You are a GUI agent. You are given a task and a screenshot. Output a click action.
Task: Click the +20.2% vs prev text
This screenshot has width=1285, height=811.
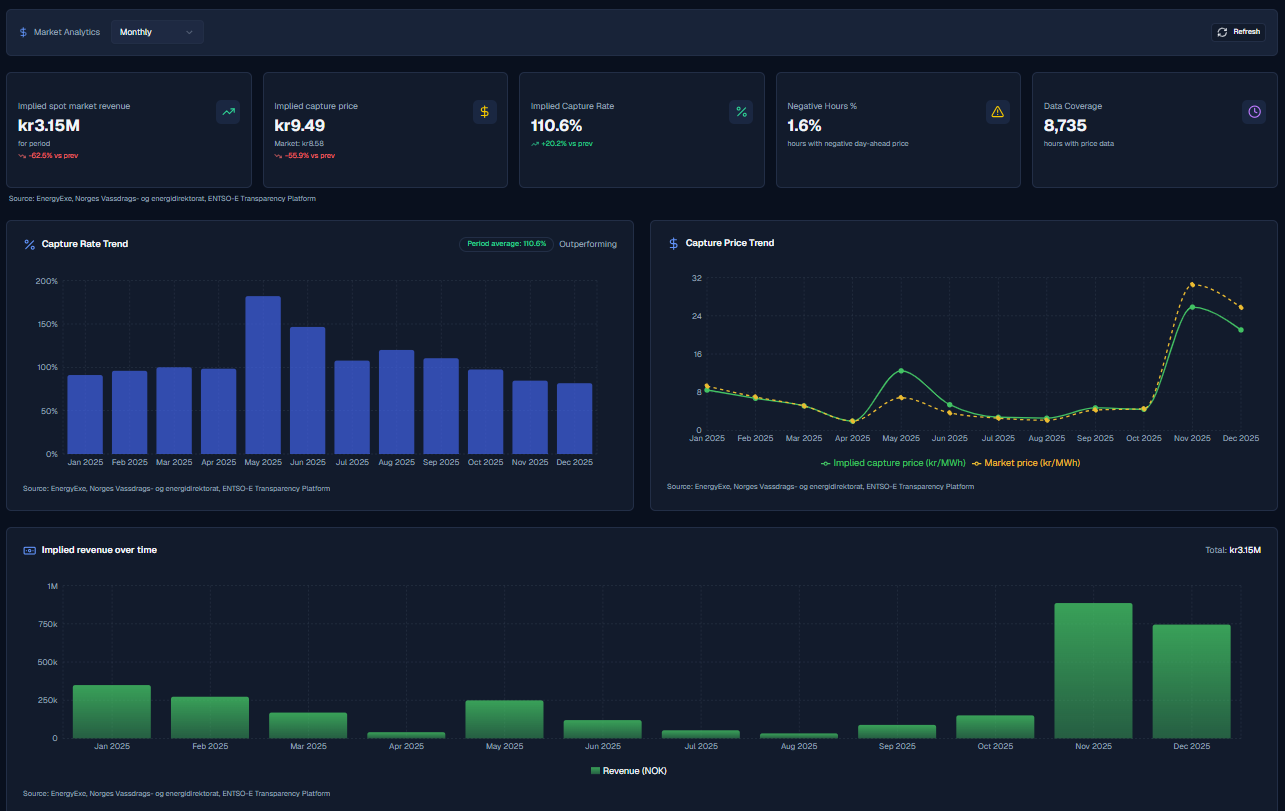[x=567, y=144]
